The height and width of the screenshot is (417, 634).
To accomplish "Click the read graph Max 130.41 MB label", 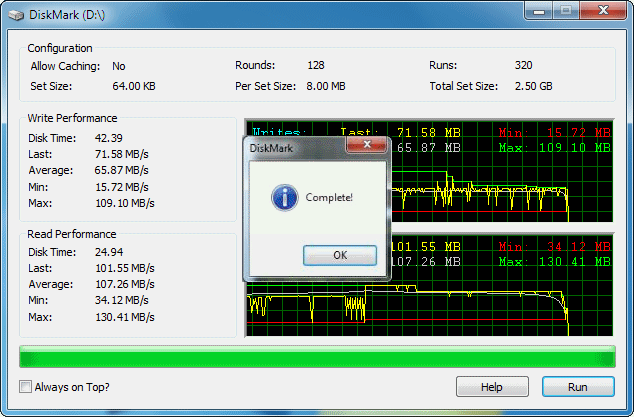I will pyautogui.click(x=554, y=262).
